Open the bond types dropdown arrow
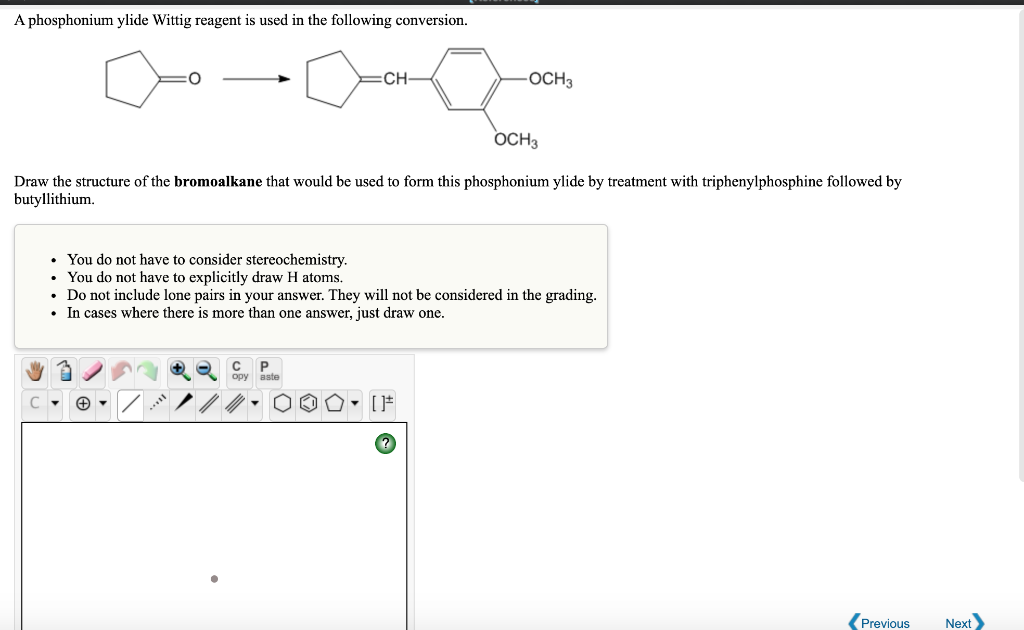This screenshot has height=630, width=1024. tap(255, 403)
